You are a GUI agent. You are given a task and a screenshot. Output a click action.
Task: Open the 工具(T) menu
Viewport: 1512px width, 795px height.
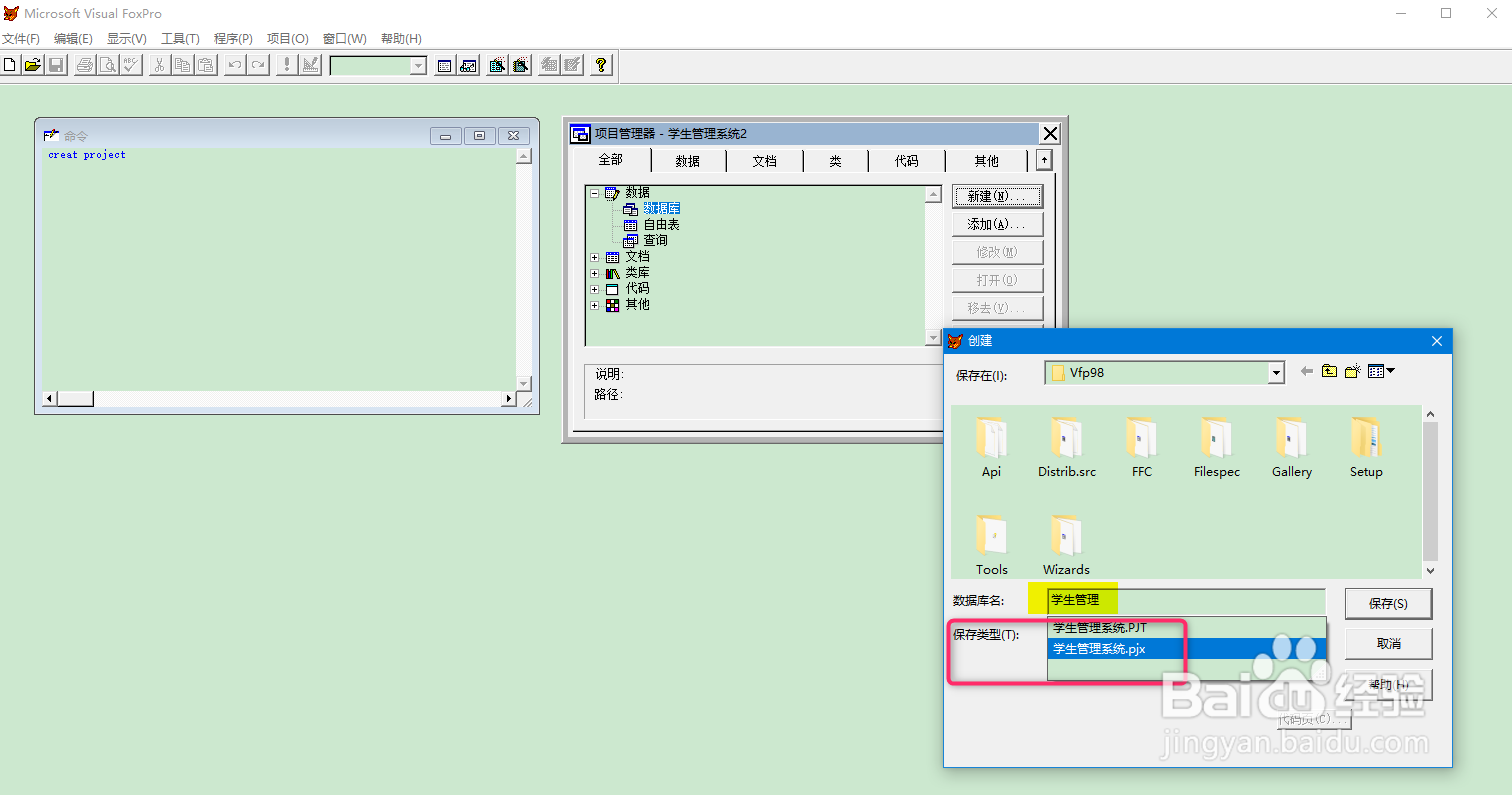[180, 39]
